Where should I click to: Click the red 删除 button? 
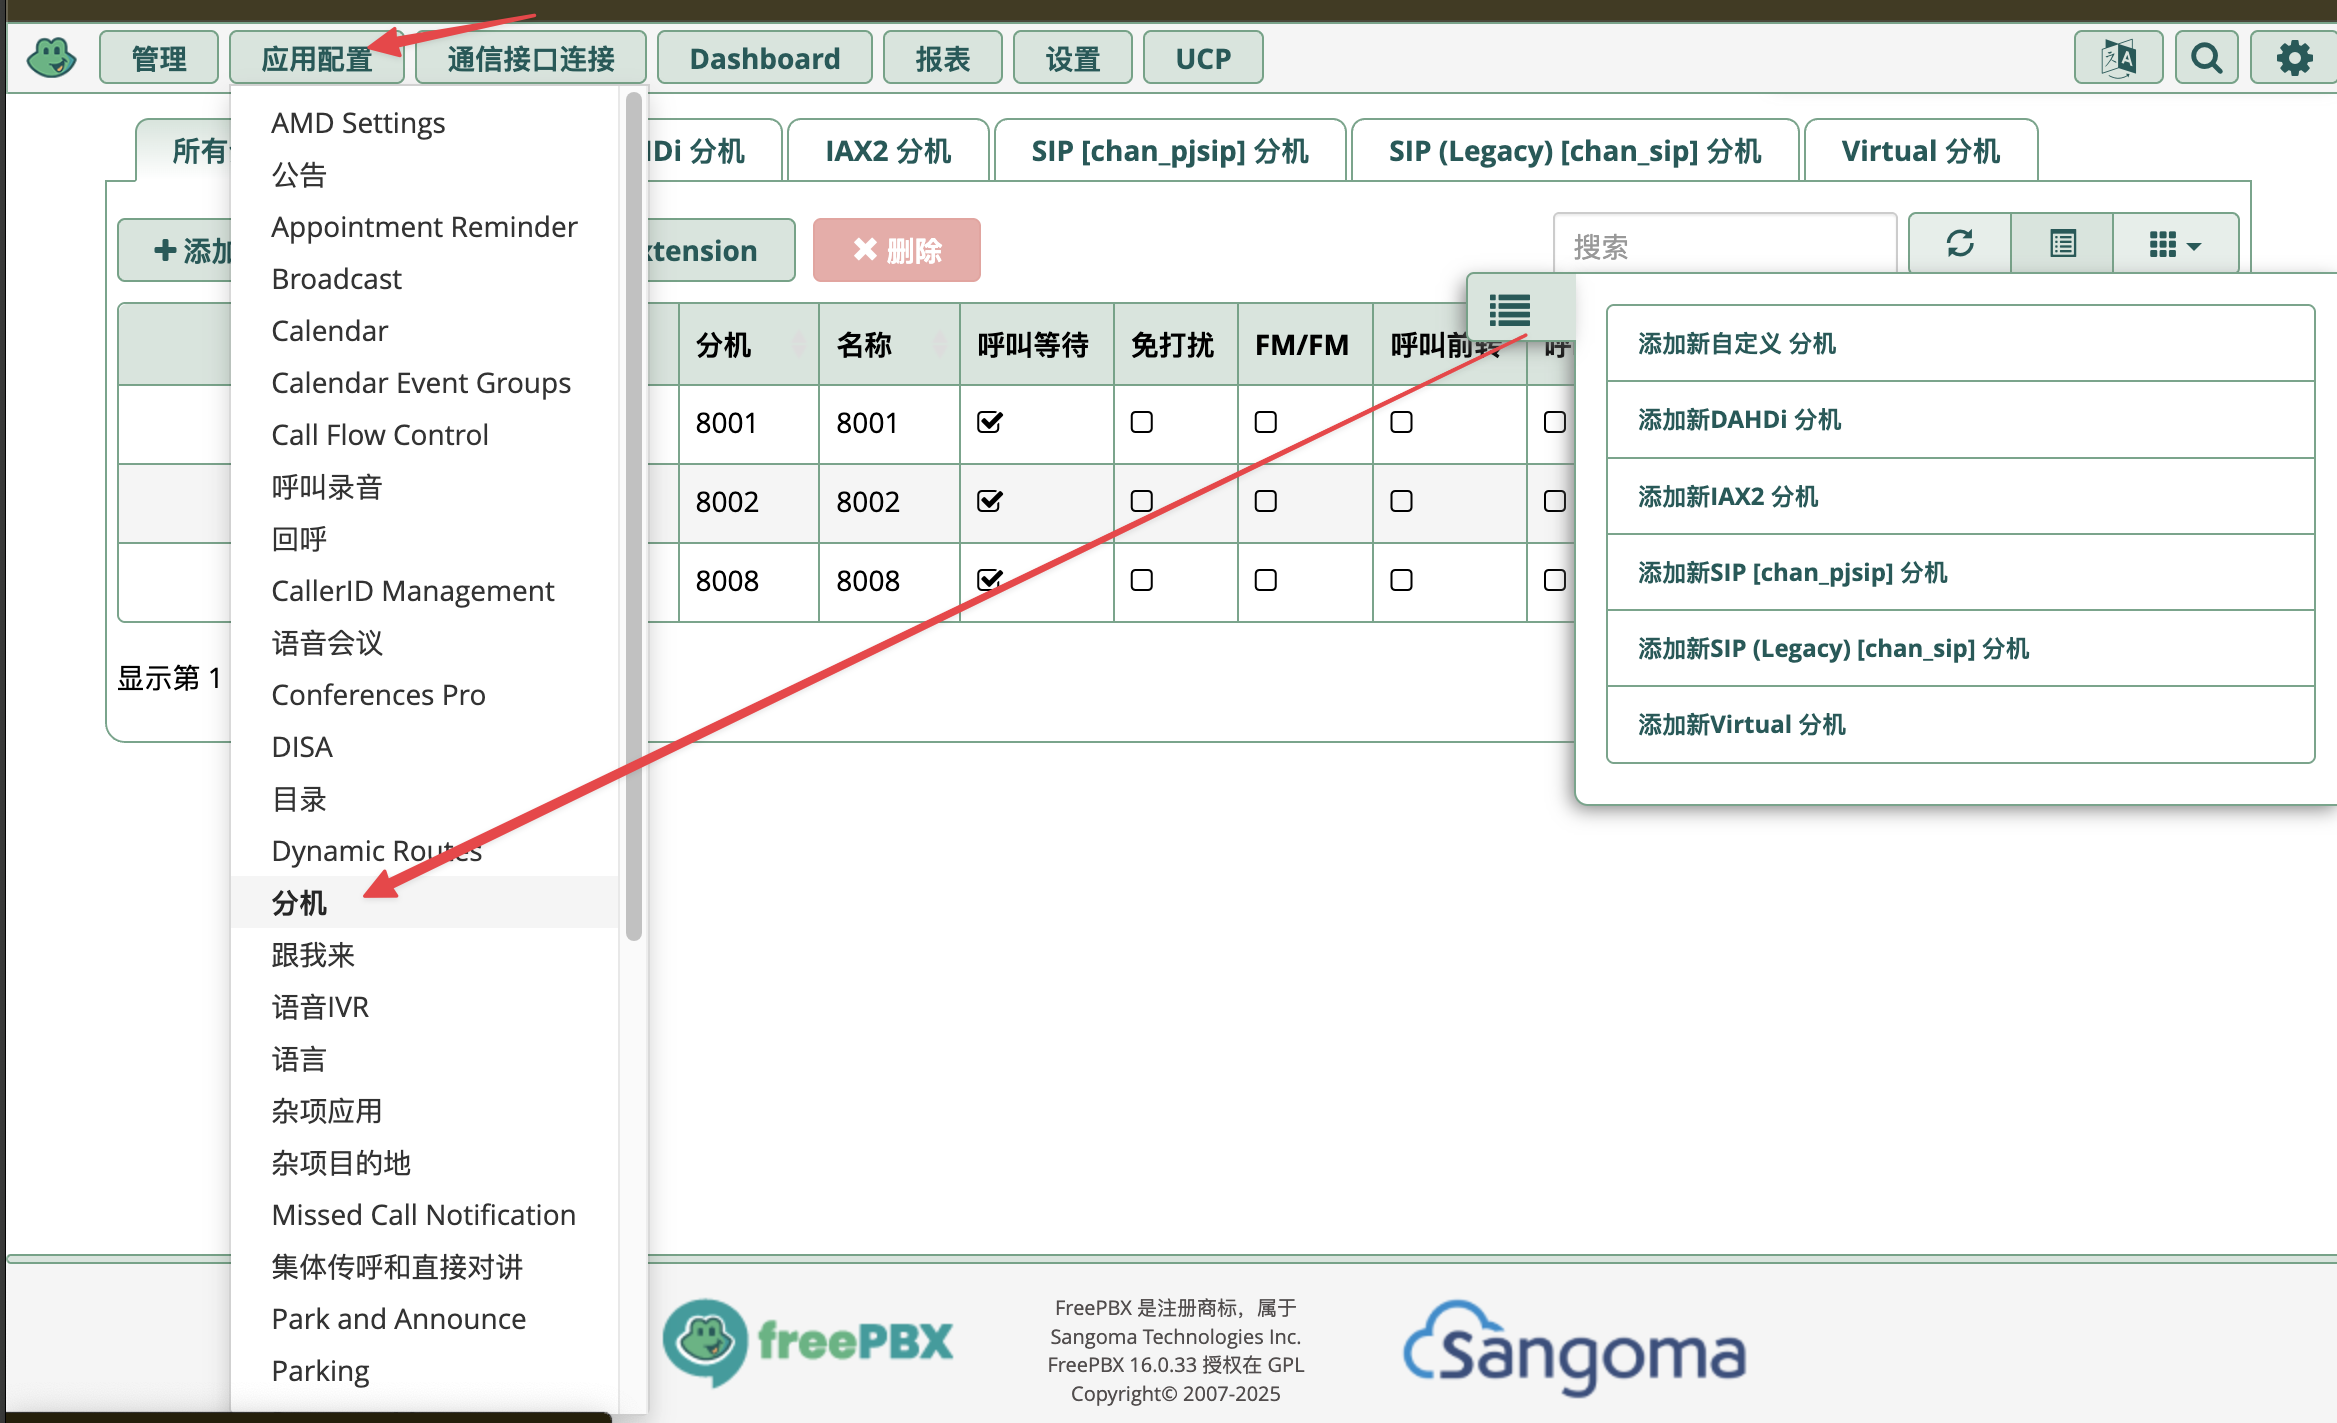[x=897, y=250]
